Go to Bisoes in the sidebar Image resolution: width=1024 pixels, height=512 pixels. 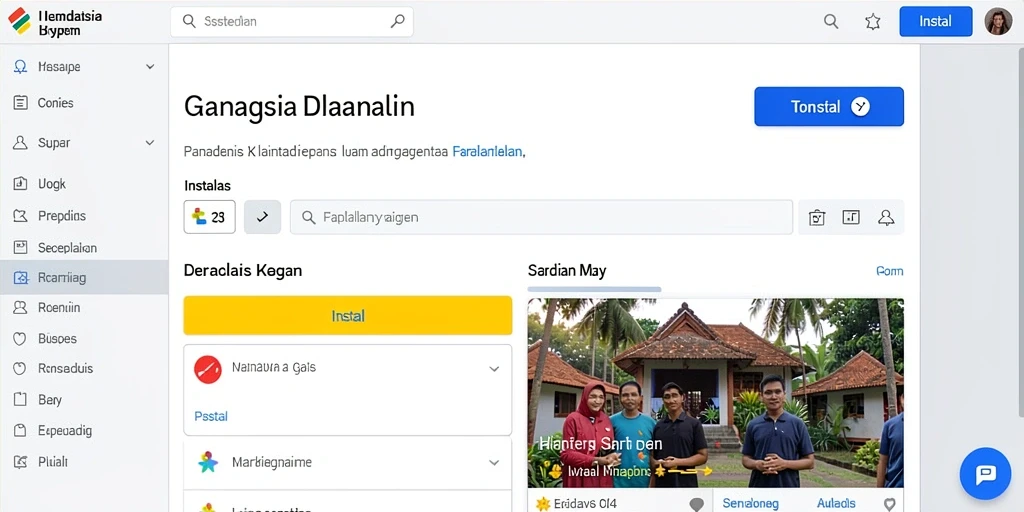(x=84, y=338)
